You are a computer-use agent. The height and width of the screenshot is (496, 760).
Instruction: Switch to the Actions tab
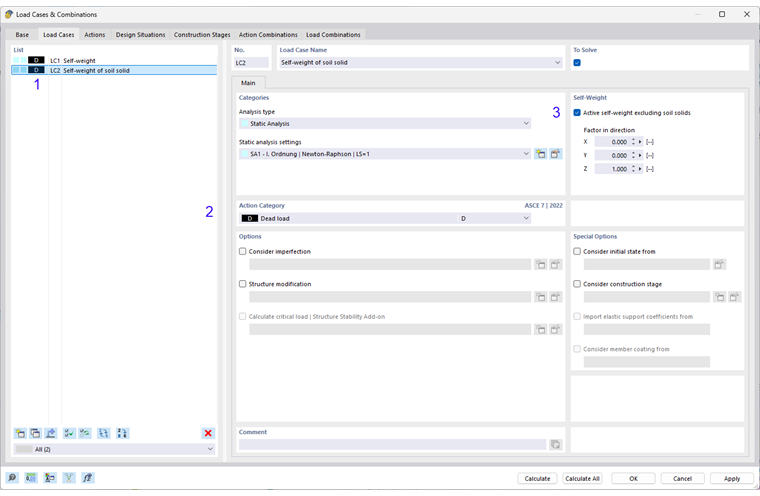95,35
